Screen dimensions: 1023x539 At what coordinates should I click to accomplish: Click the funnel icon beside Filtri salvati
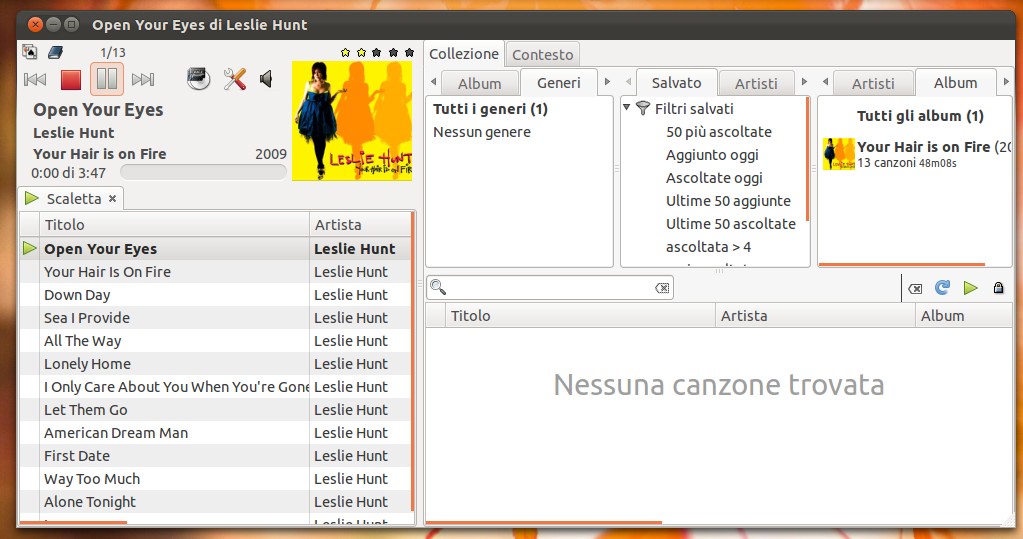coord(643,108)
